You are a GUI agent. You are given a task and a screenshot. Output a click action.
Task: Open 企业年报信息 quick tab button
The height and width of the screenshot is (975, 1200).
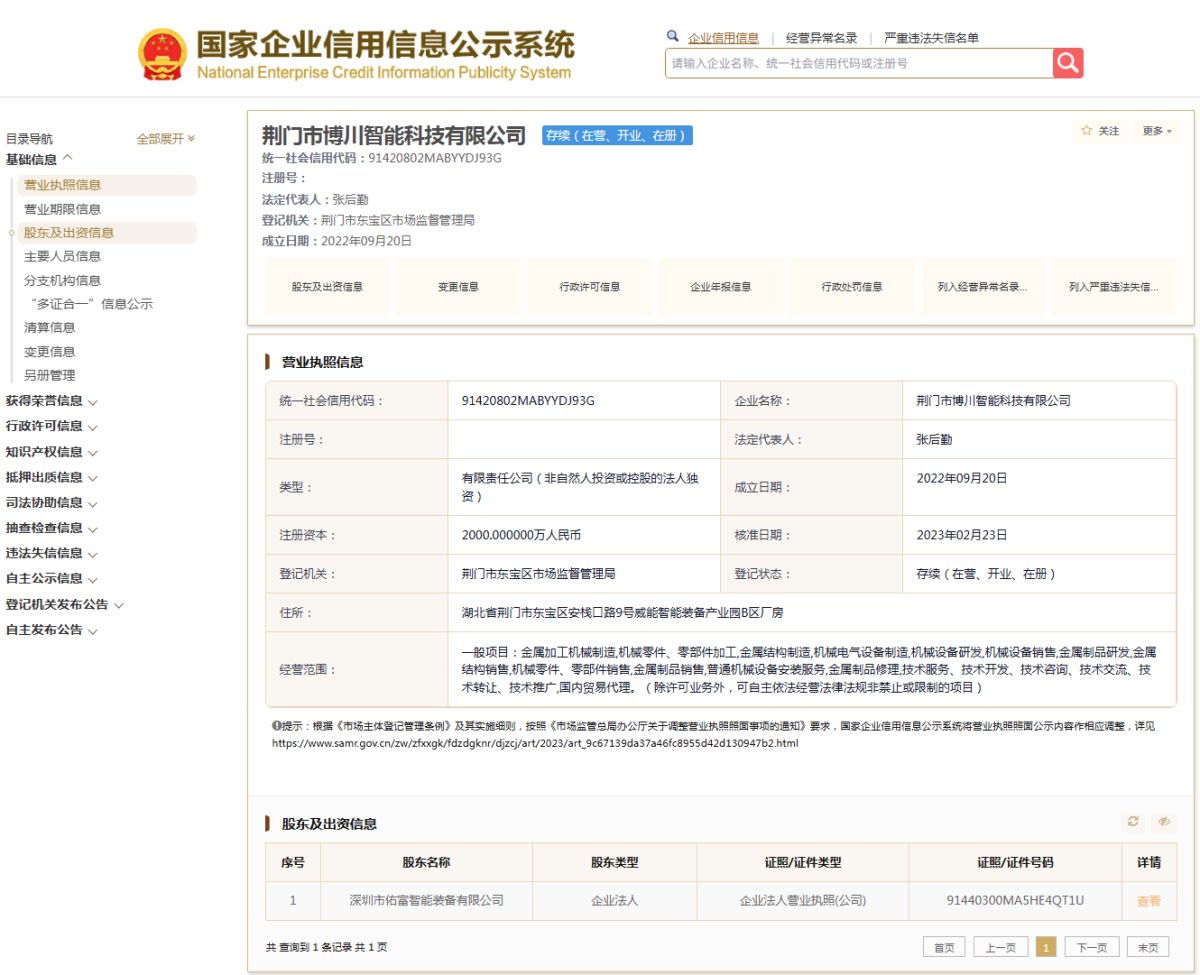coord(721,287)
